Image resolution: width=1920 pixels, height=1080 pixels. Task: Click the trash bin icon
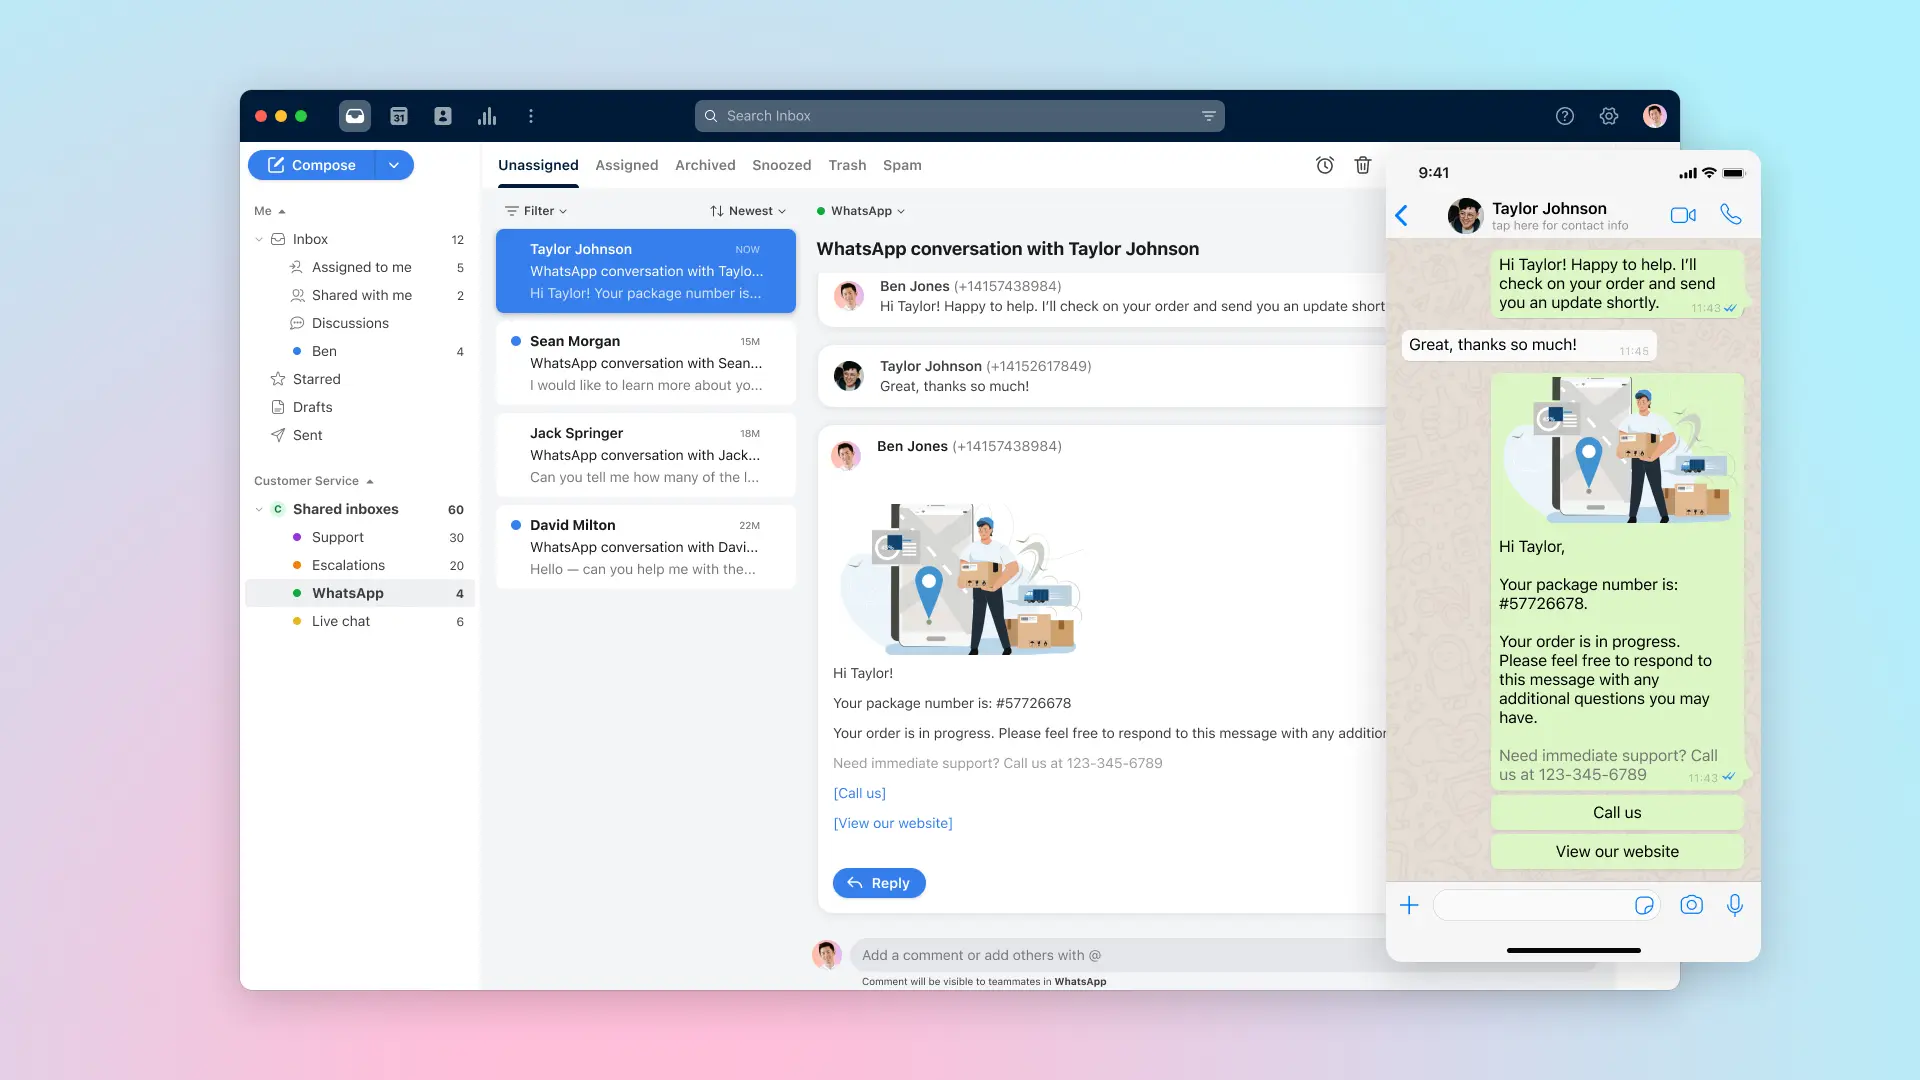pos(1363,165)
